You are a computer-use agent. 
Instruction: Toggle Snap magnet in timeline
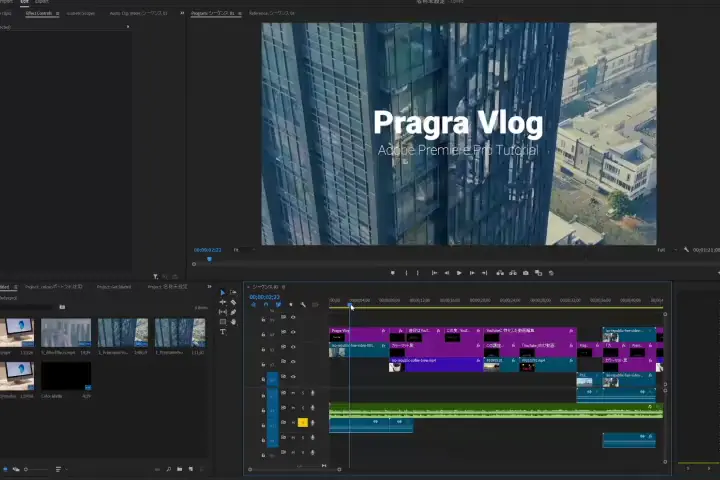(266, 305)
